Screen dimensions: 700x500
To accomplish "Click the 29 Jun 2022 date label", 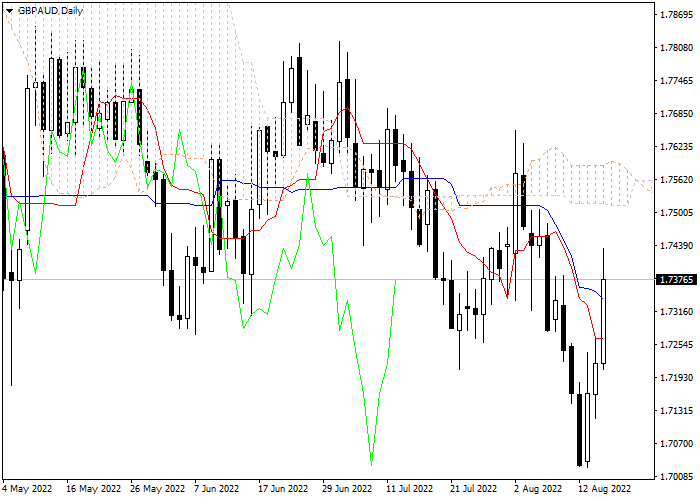I will pyautogui.click(x=347, y=489).
